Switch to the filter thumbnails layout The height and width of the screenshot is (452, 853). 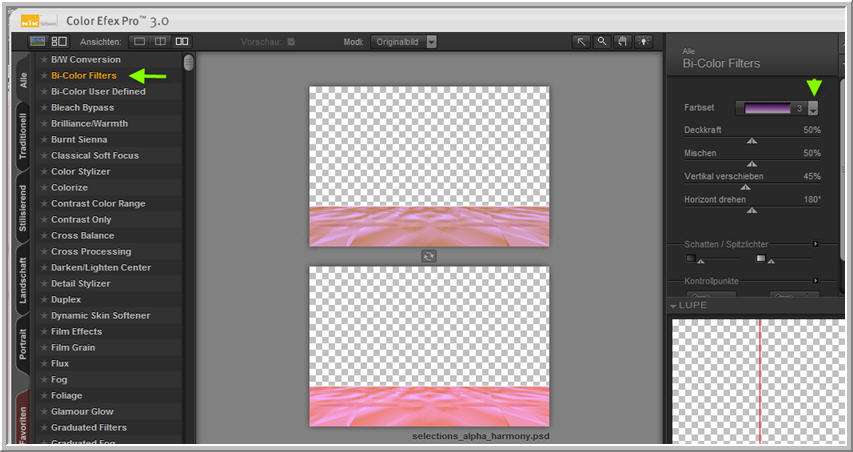(59, 41)
